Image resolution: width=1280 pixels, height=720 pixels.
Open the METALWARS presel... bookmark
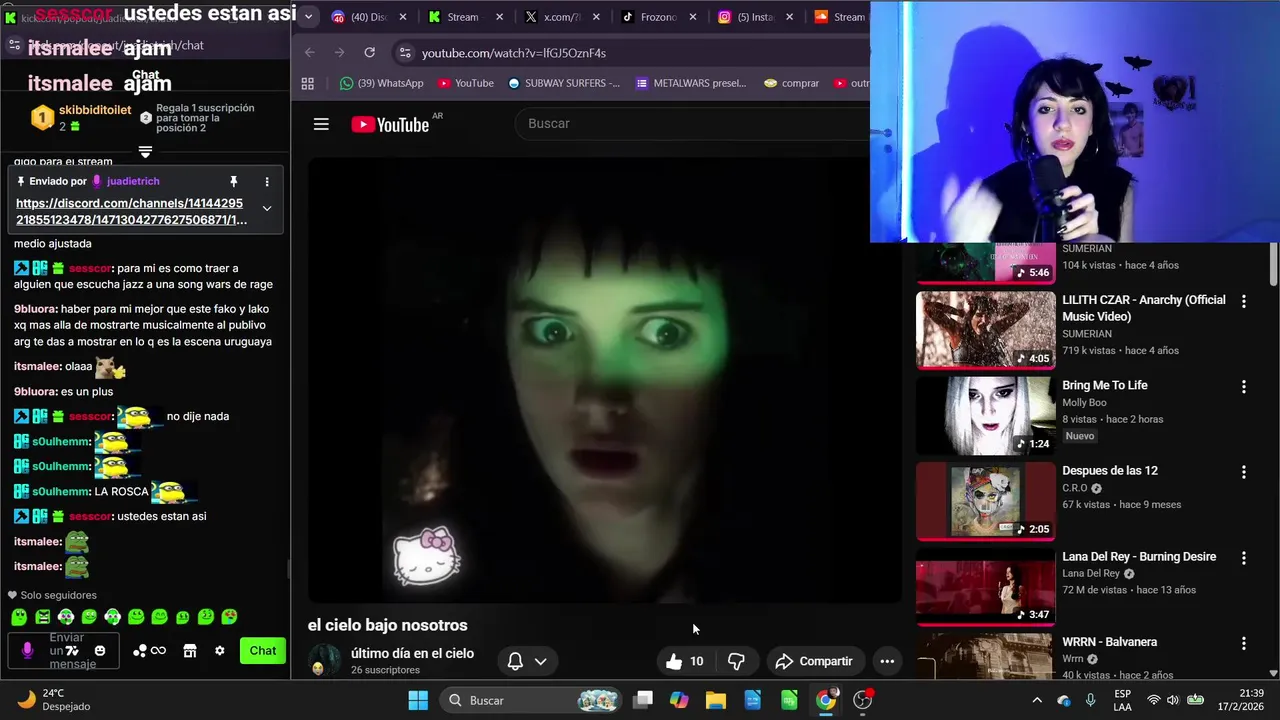click(691, 83)
